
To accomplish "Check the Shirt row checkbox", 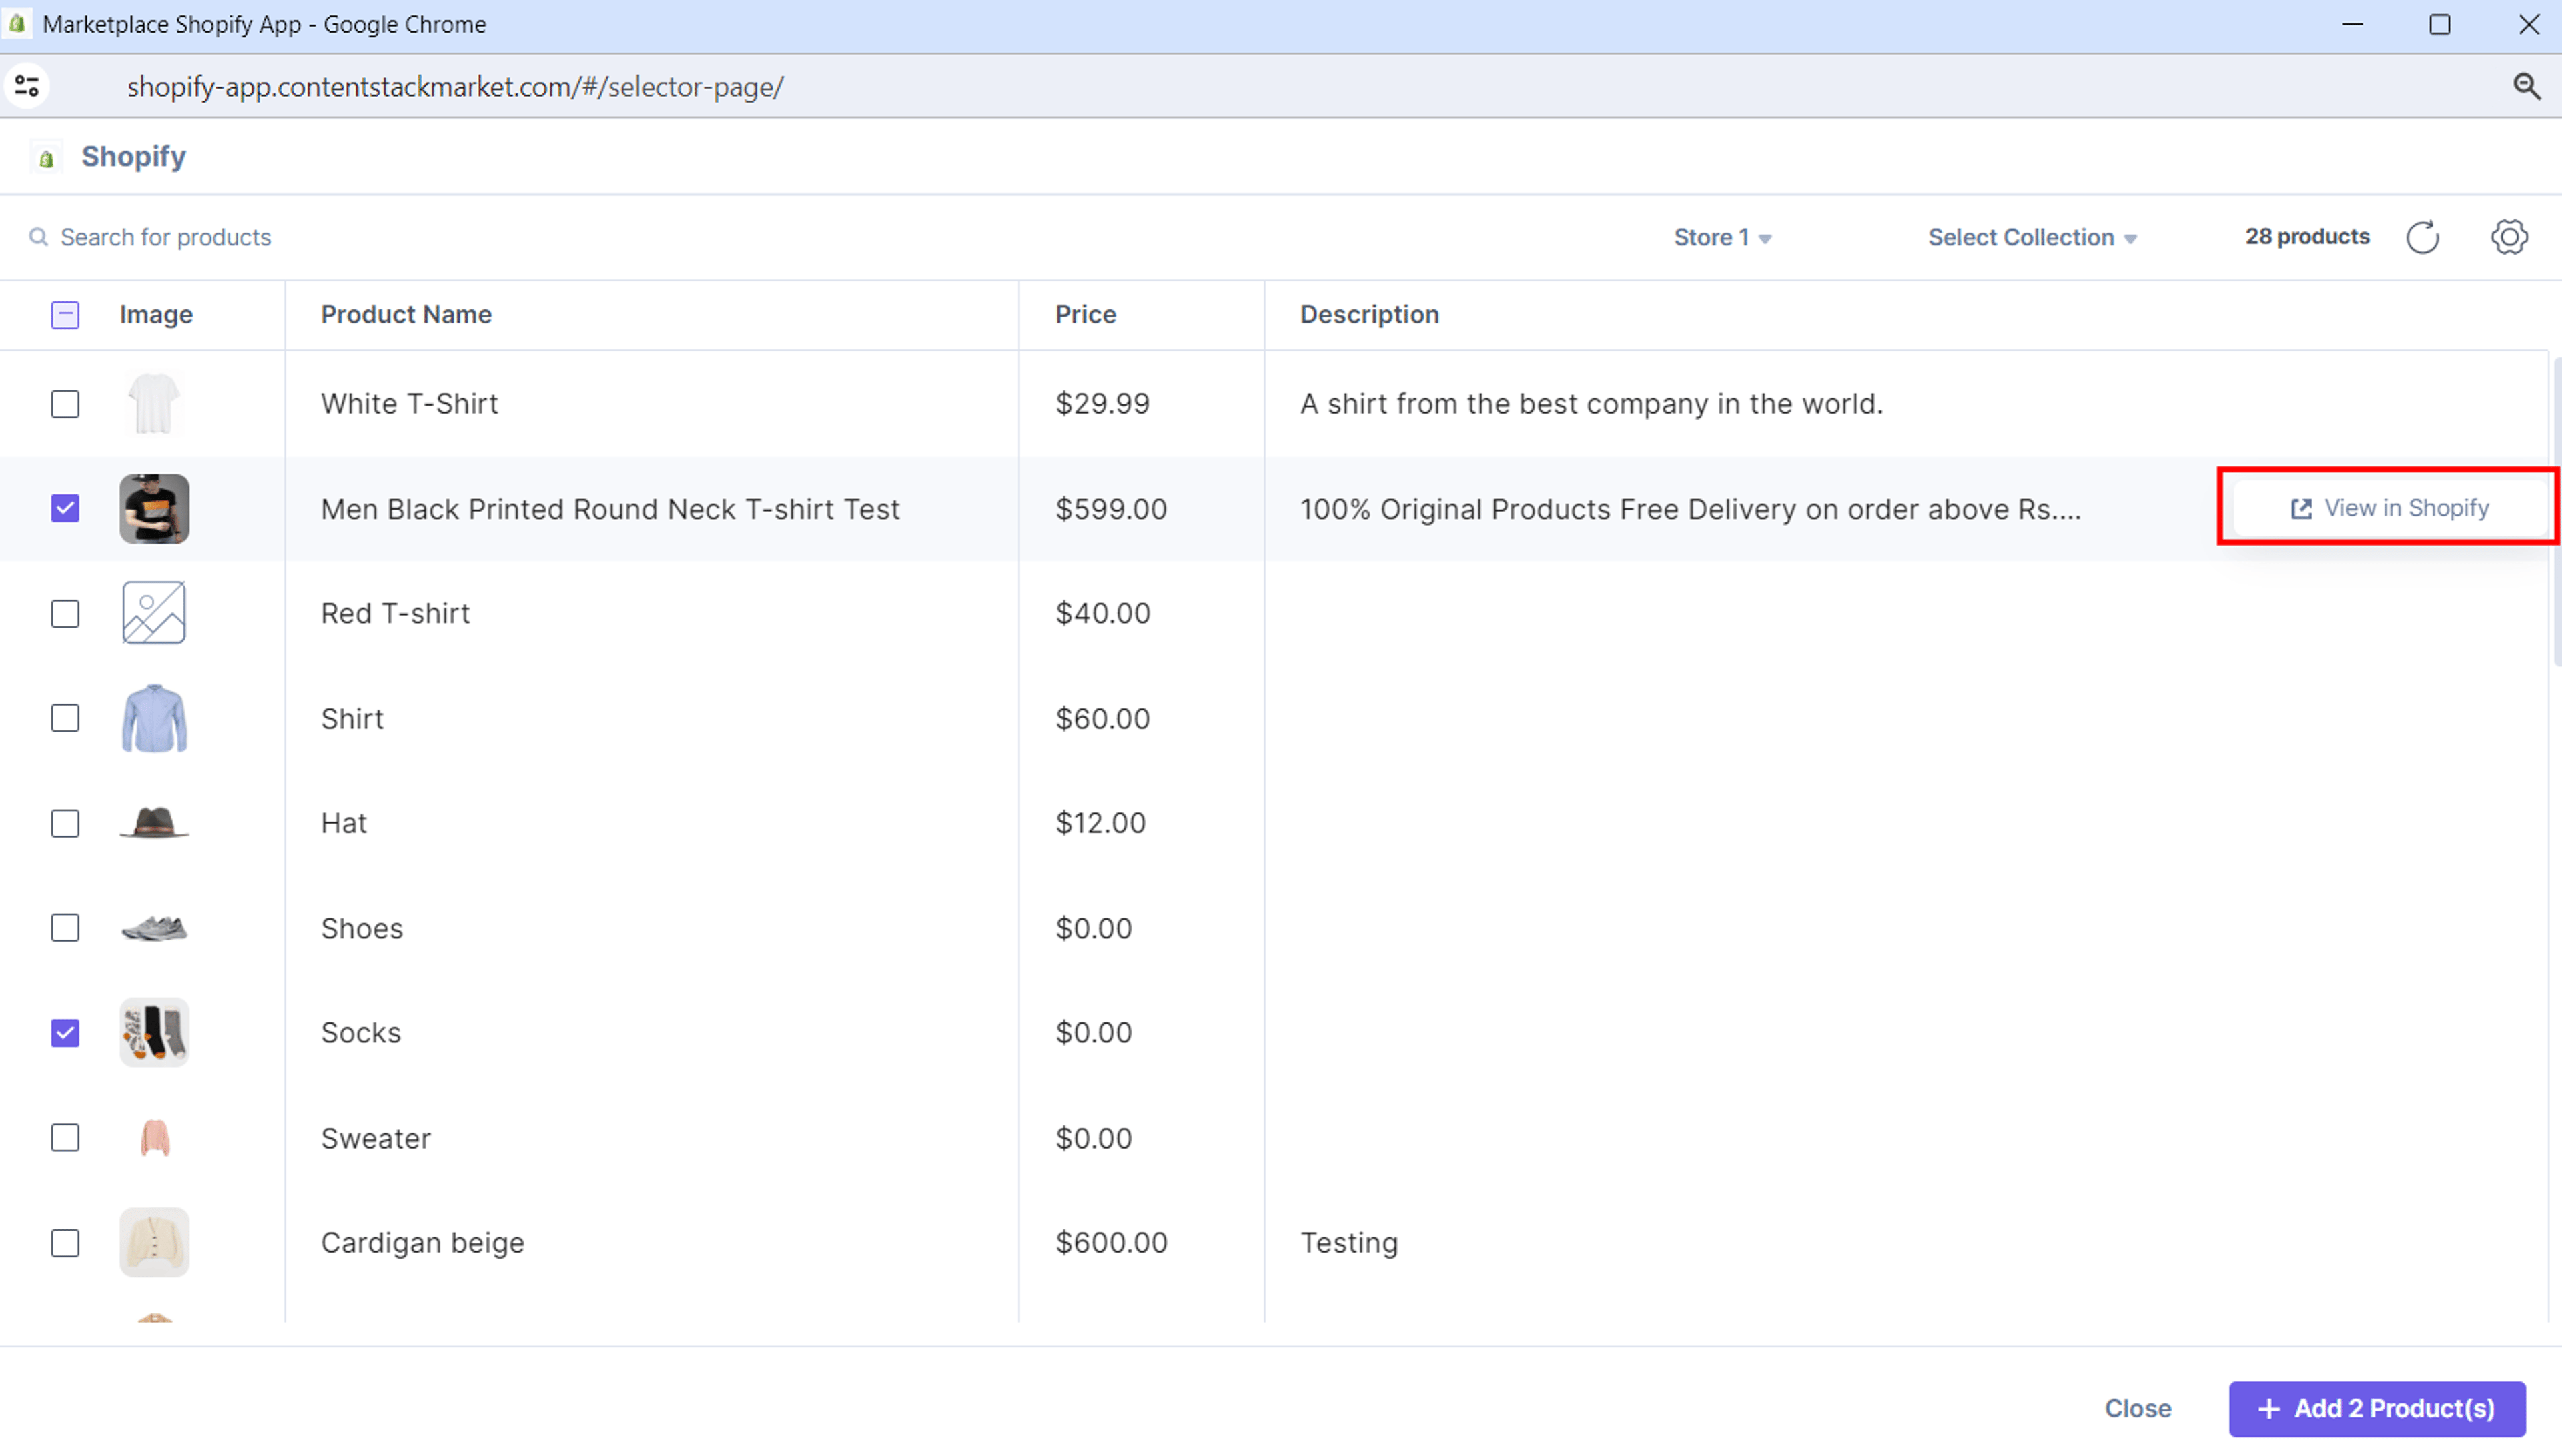I will point(65,718).
